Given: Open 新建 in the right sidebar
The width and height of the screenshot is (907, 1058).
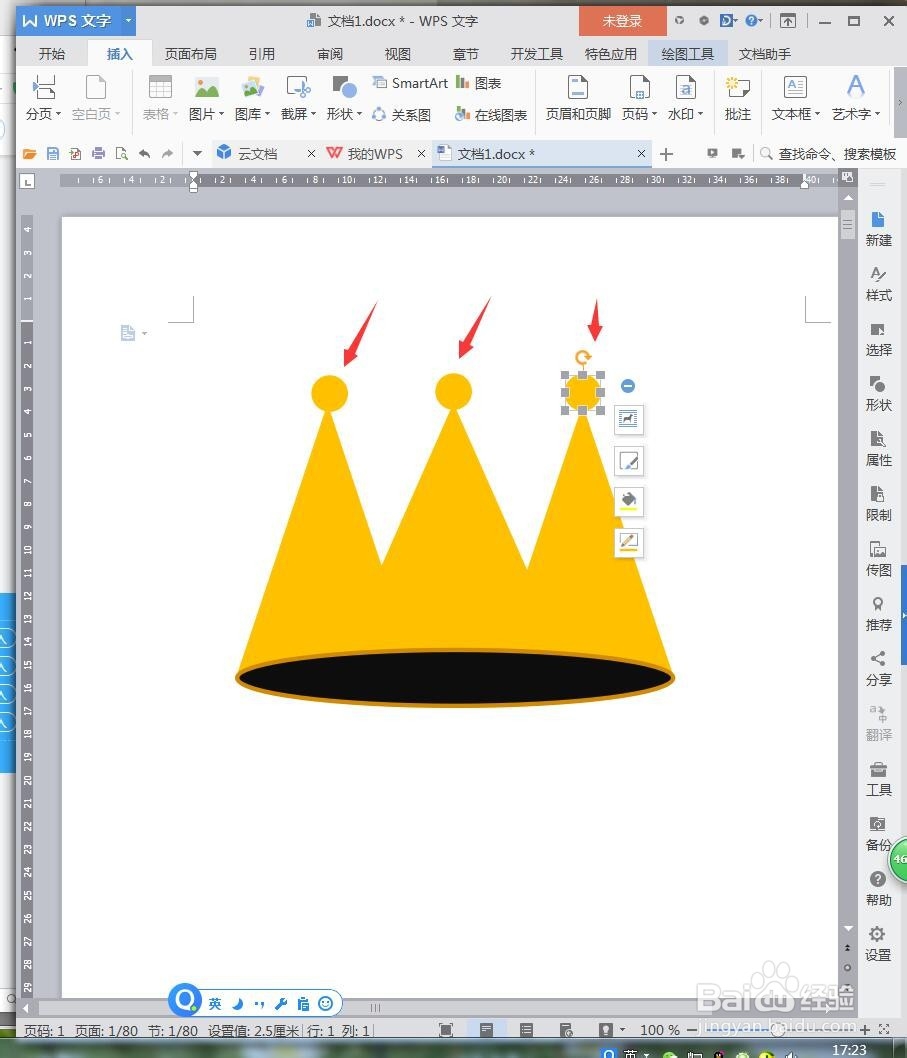Looking at the screenshot, I should tap(878, 229).
